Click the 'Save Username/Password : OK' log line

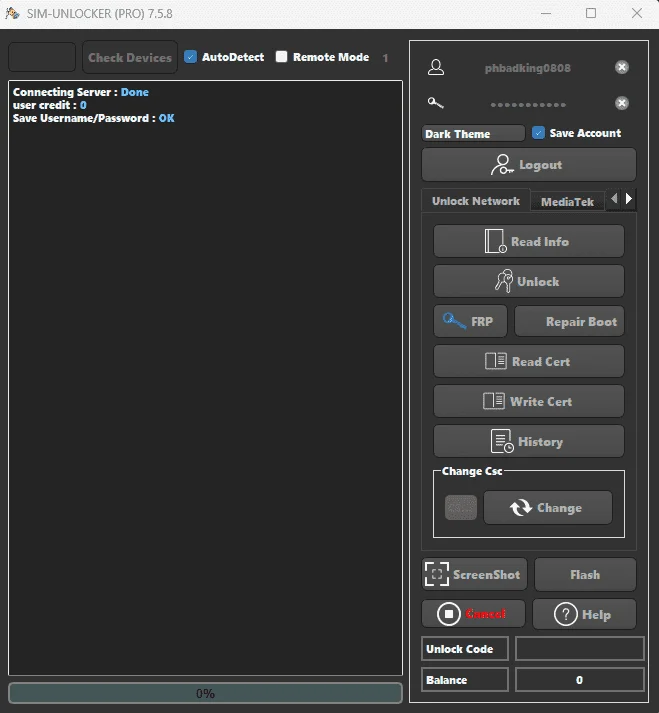point(94,118)
